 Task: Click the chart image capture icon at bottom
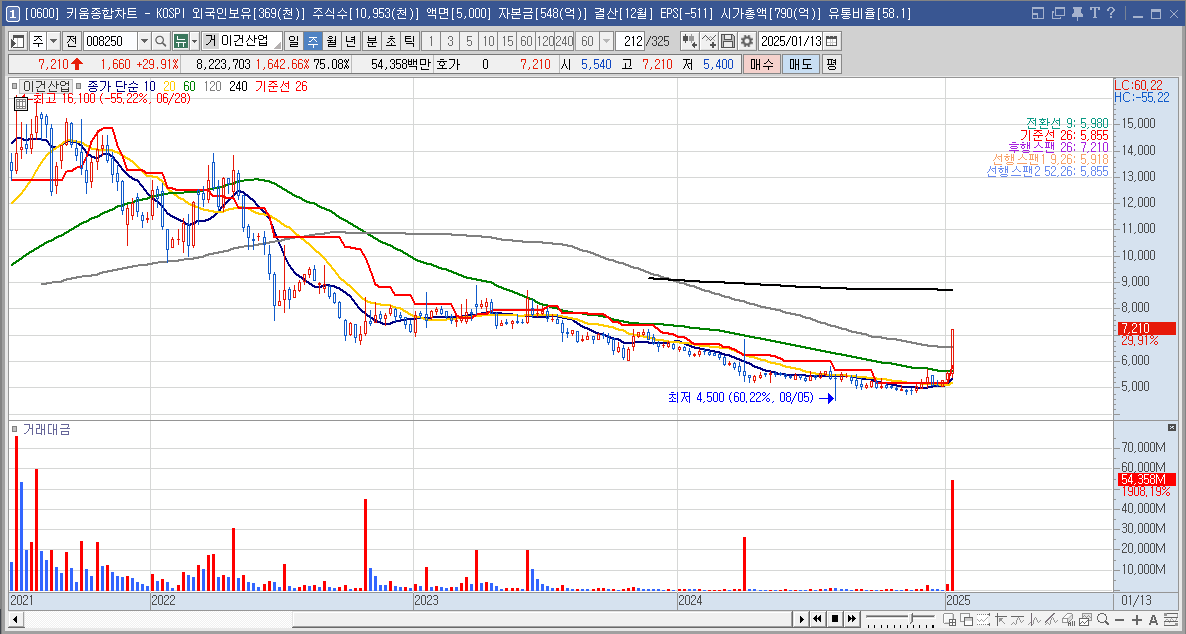1085,619
